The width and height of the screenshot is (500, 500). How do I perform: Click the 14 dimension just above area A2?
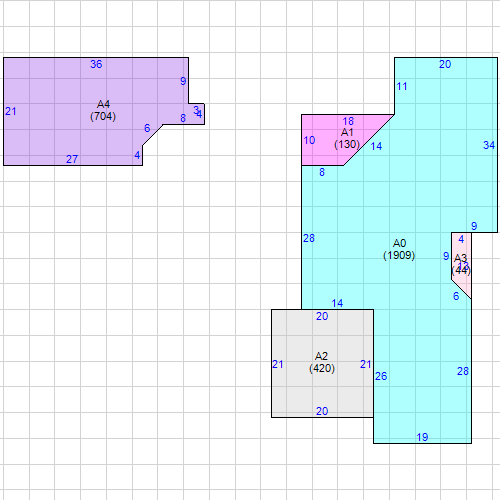337,303
